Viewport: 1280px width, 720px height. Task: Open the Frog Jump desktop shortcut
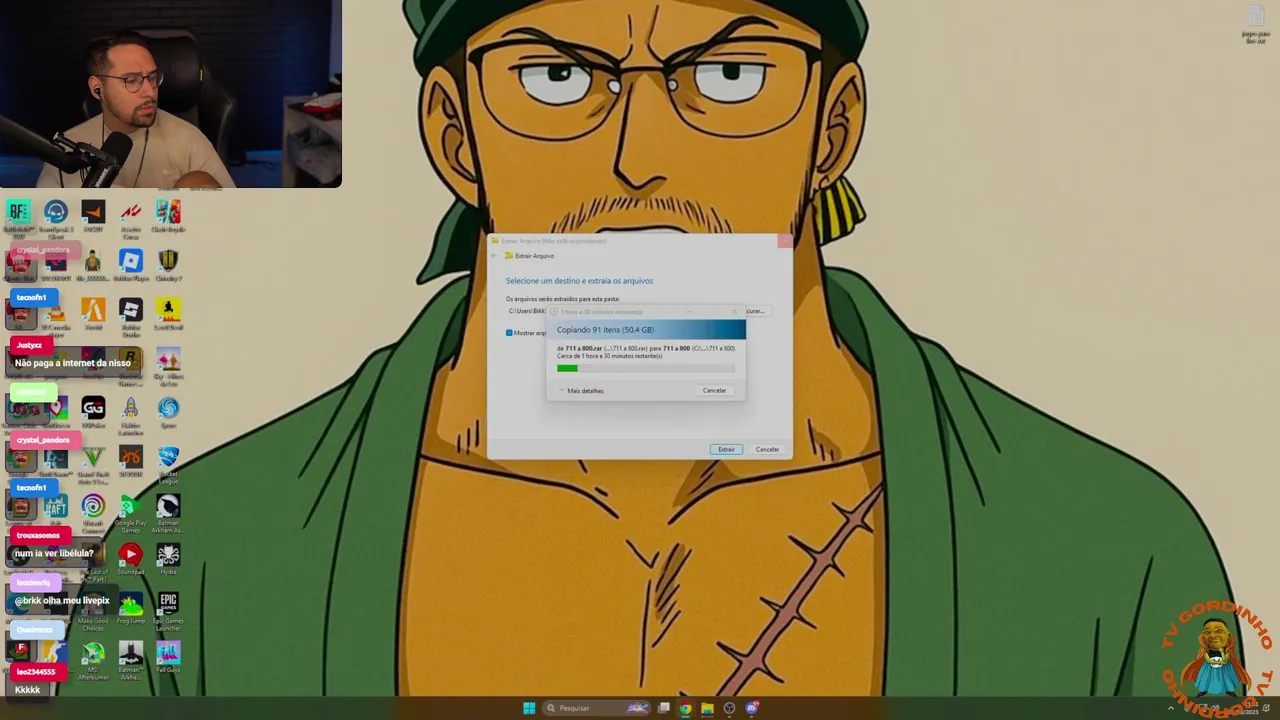131,609
